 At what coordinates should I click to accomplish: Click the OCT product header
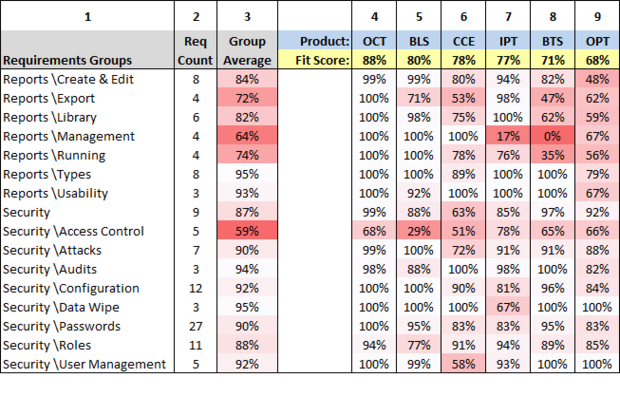(x=374, y=41)
